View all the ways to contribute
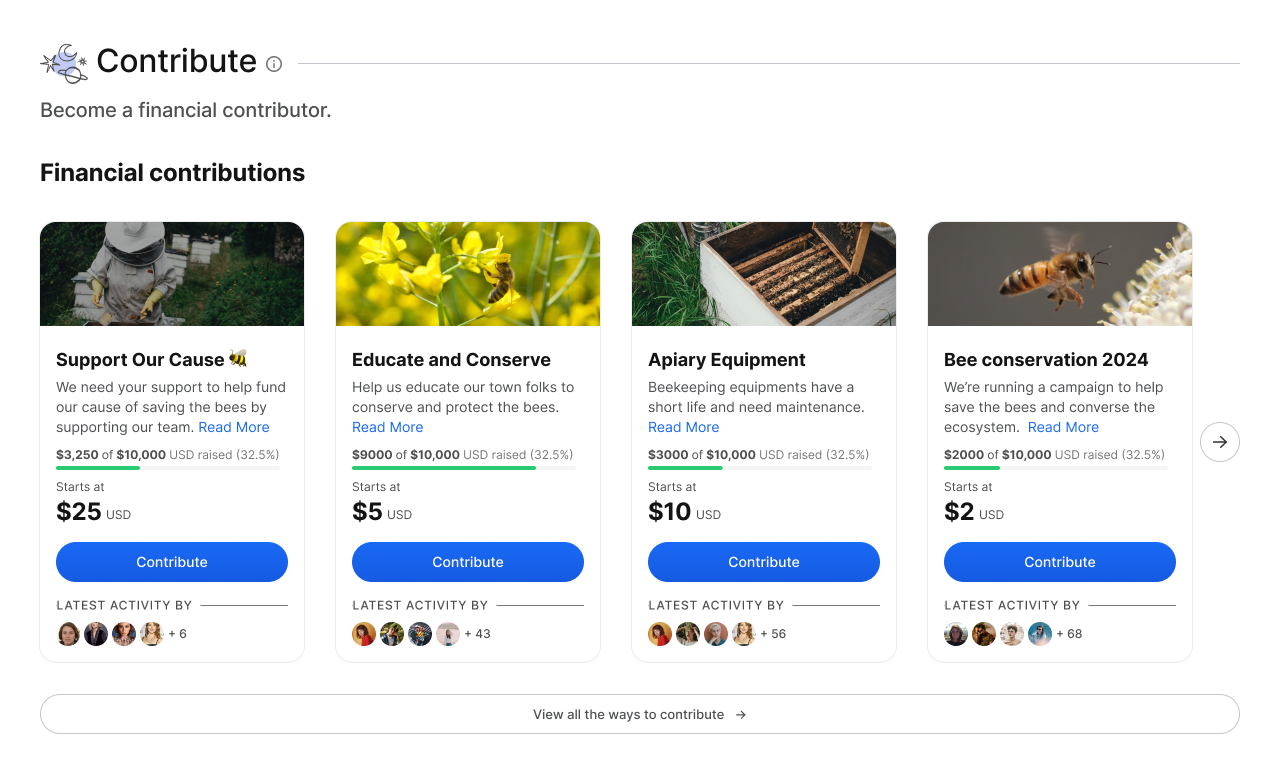The image size is (1280, 774). click(x=640, y=714)
